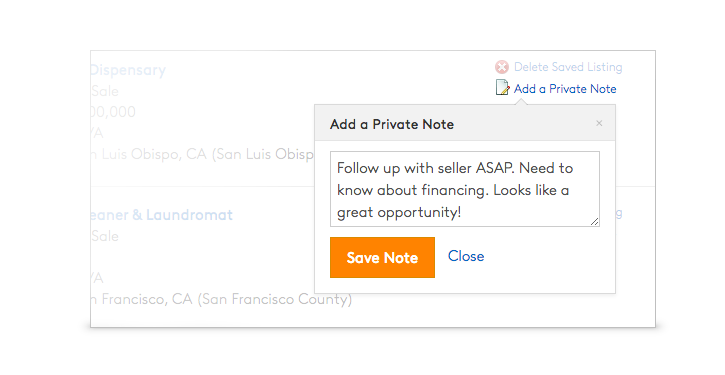Click the Sale label under Laundromat listing

pyautogui.click(x=105, y=236)
